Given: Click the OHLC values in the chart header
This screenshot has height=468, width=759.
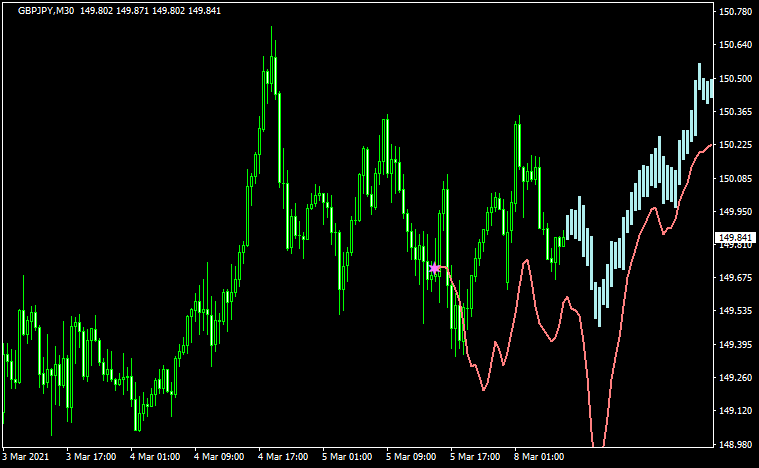Looking at the screenshot, I should (x=150, y=11).
